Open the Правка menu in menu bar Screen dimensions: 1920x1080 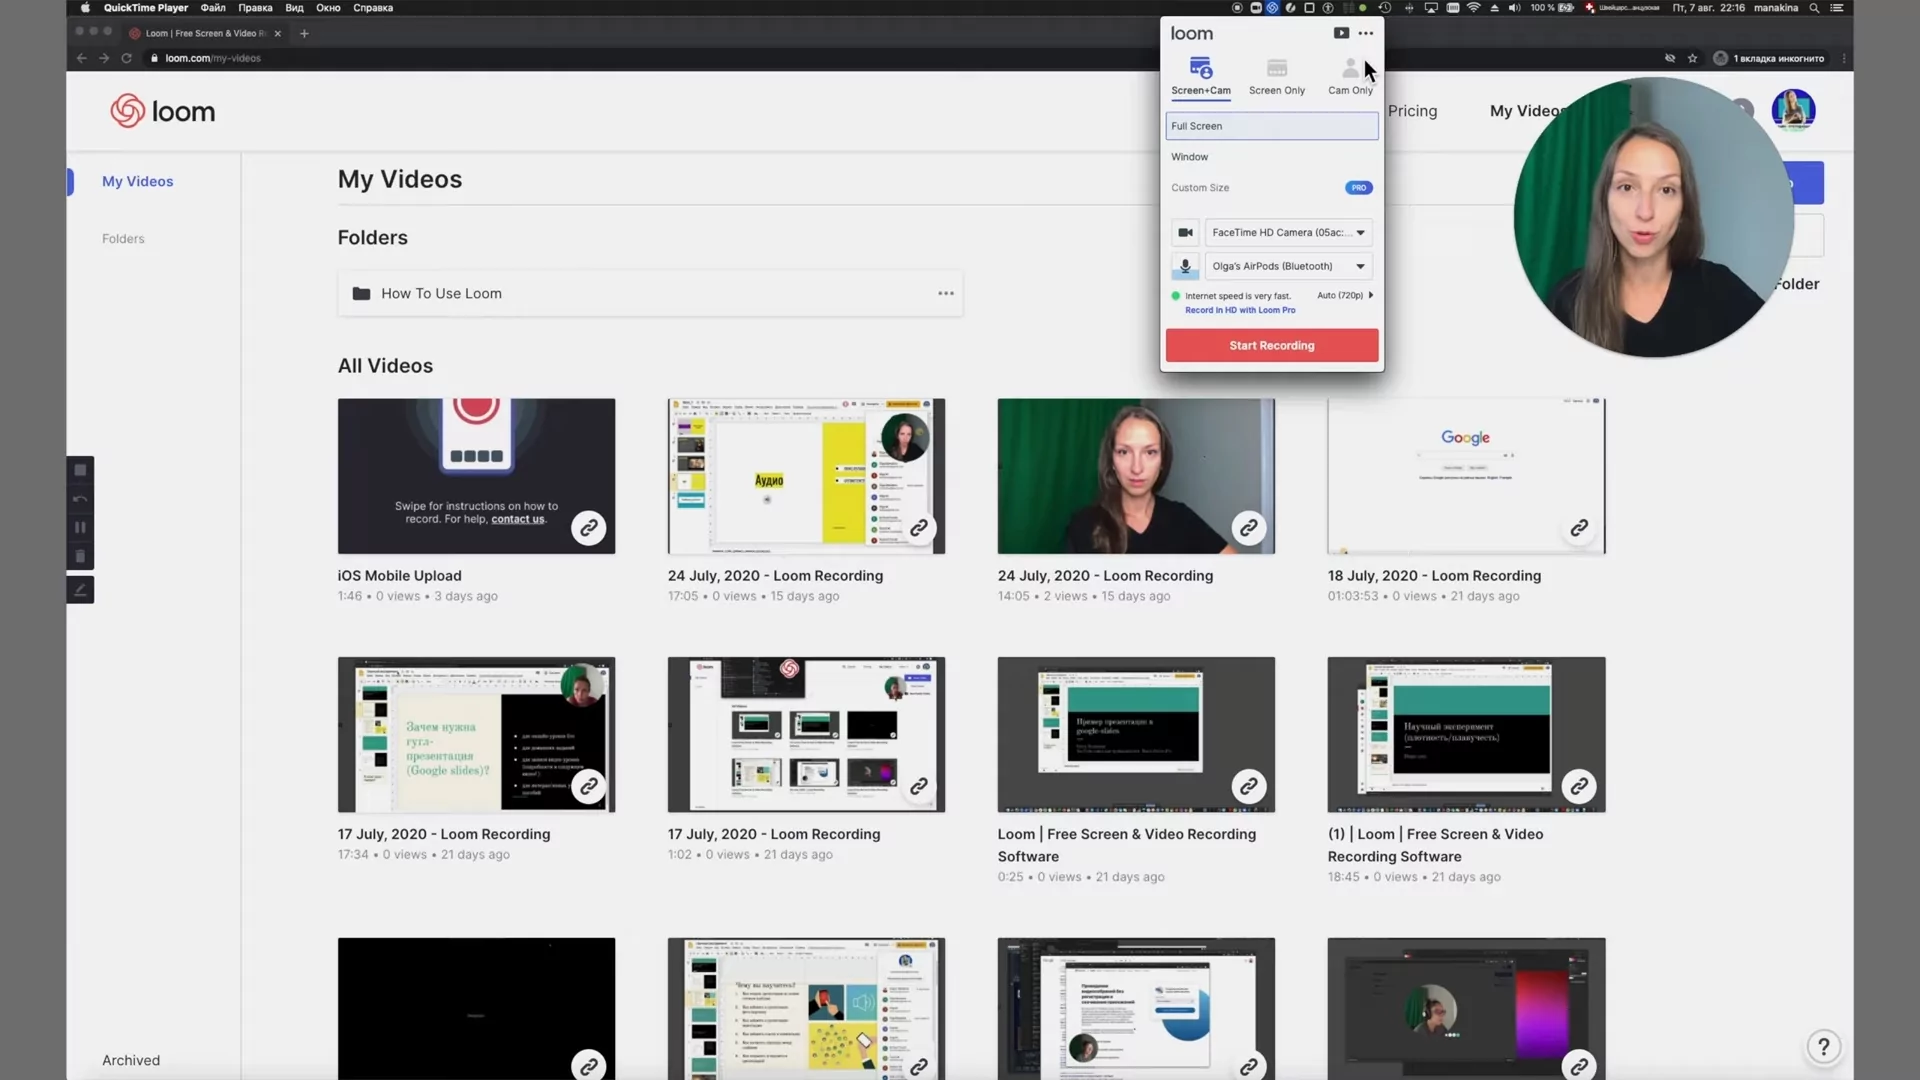pos(255,8)
